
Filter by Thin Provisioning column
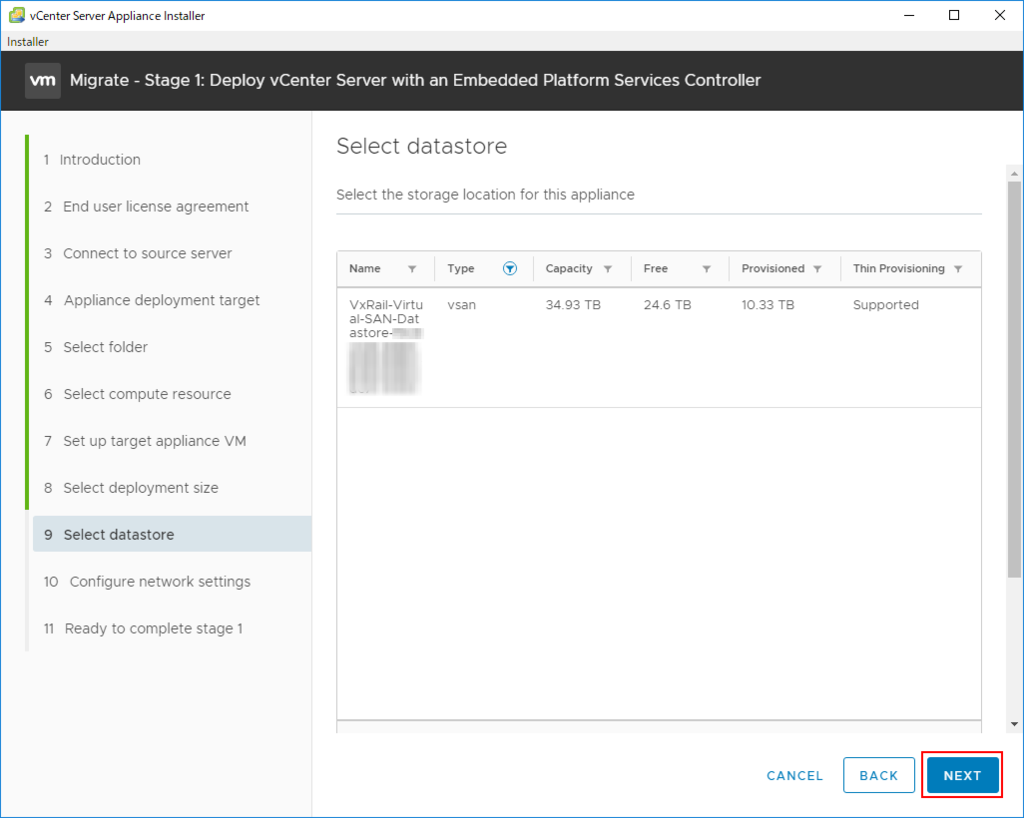click(x=958, y=269)
